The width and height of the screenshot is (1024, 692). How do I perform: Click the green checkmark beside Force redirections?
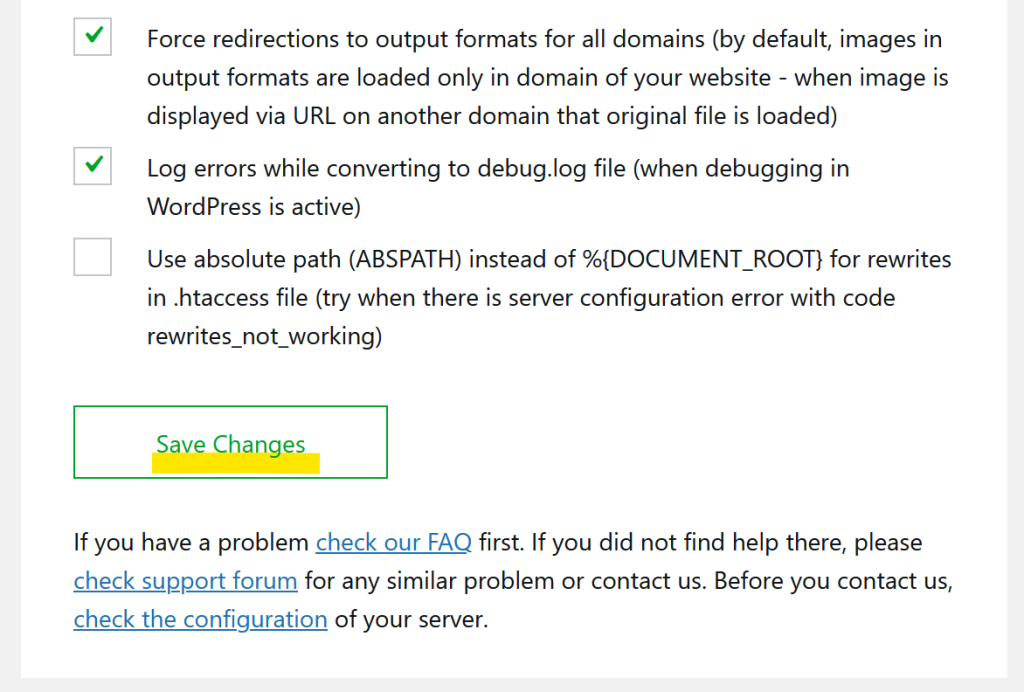tap(93, 36)
